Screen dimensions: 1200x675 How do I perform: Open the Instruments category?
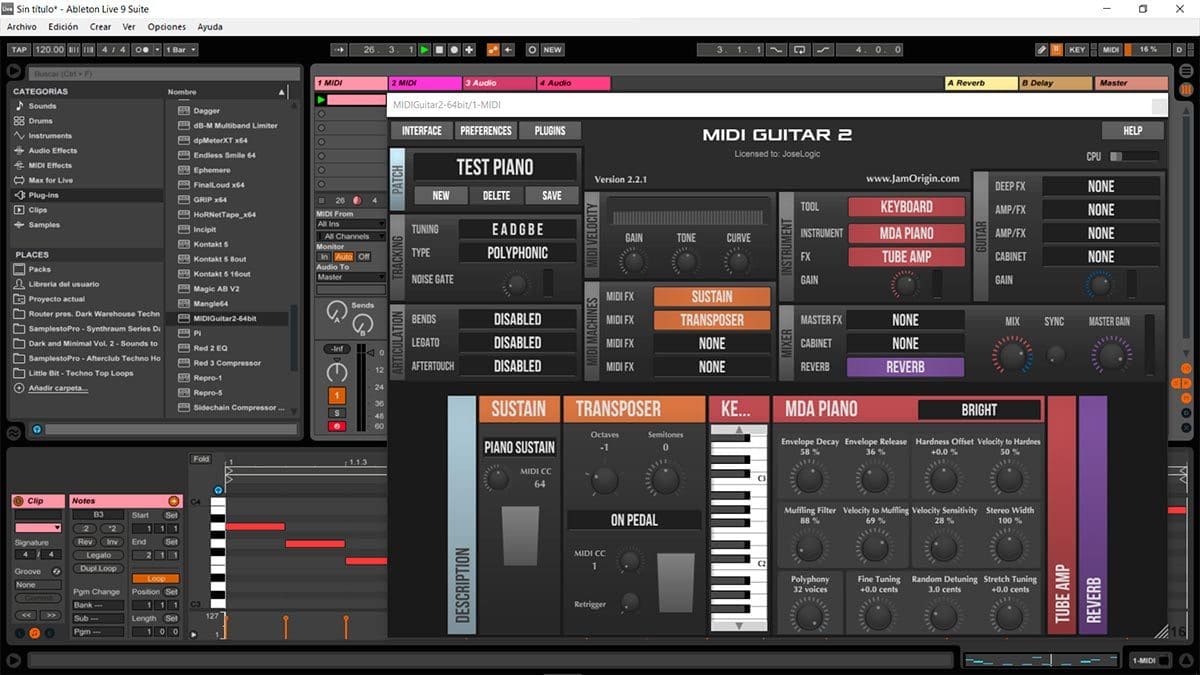50,136
